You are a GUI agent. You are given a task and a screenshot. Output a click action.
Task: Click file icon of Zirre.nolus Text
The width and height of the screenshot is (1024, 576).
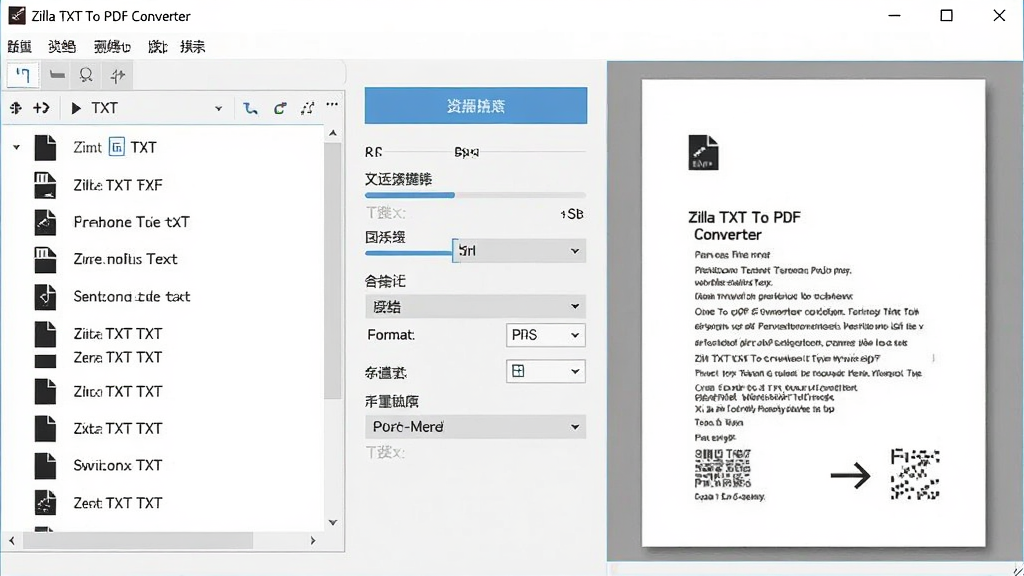45,259
